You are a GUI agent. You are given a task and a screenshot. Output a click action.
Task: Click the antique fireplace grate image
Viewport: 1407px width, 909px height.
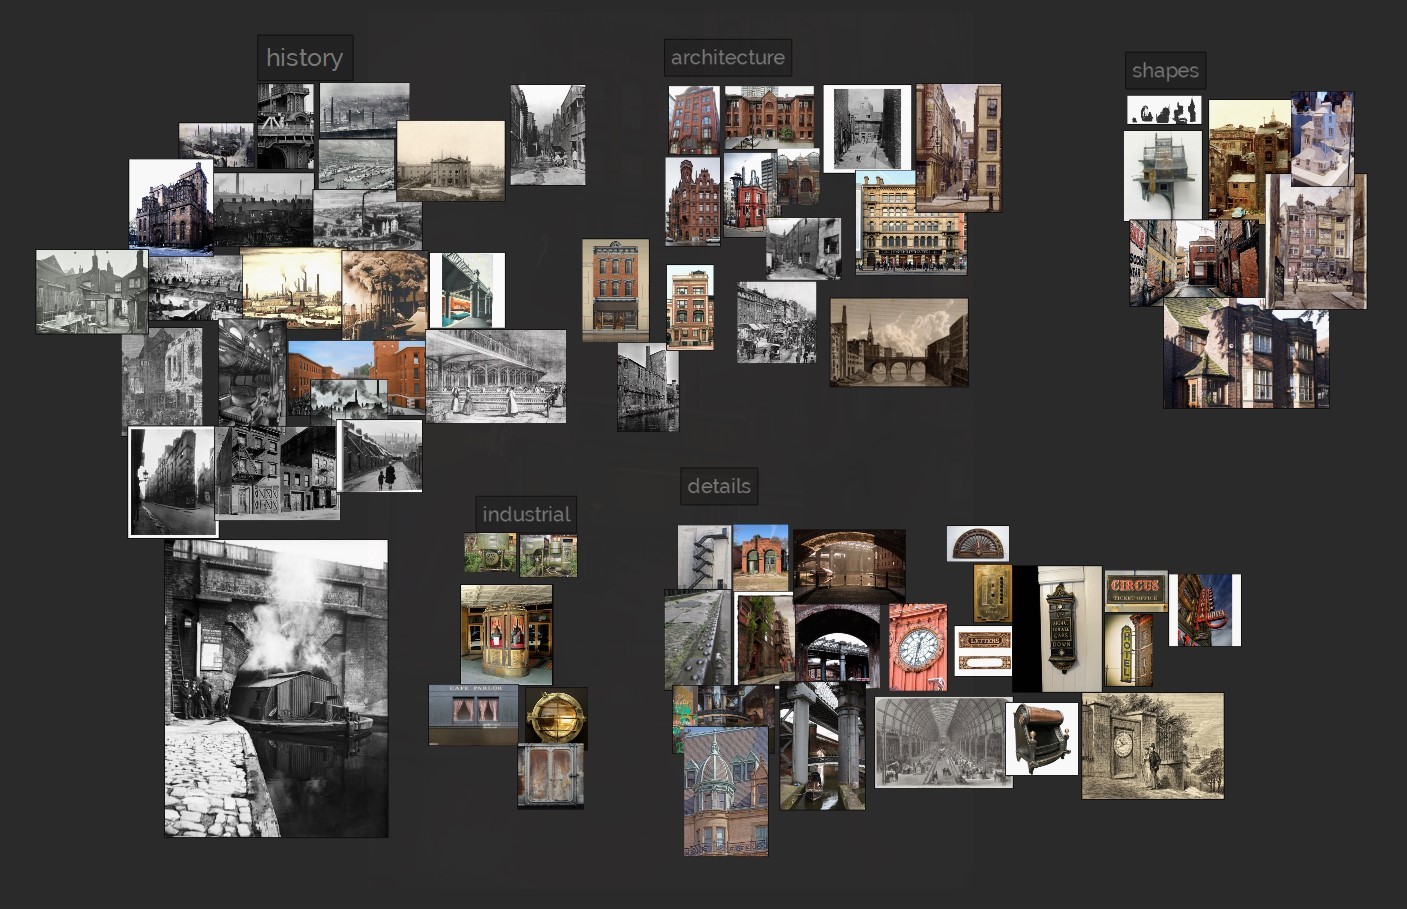pos(1041,738)
